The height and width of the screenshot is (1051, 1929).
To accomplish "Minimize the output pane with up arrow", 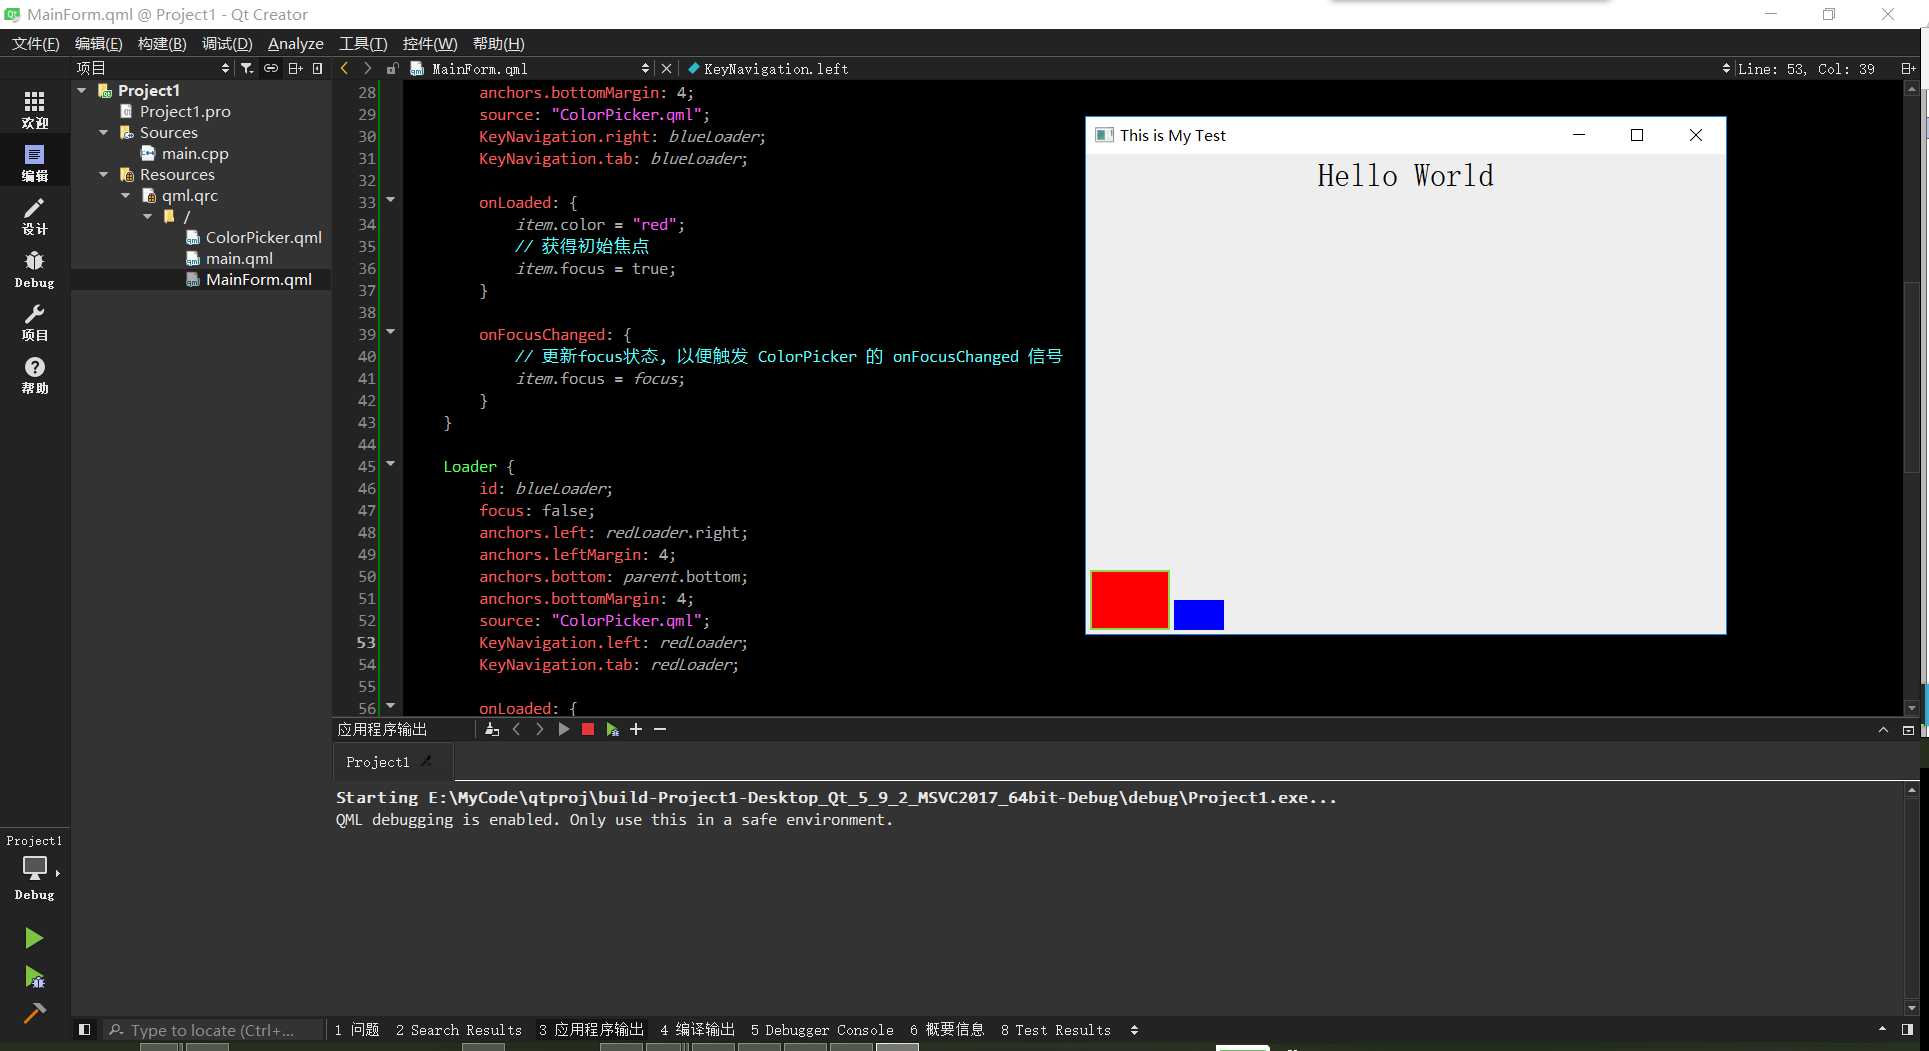I will 1883,730.
